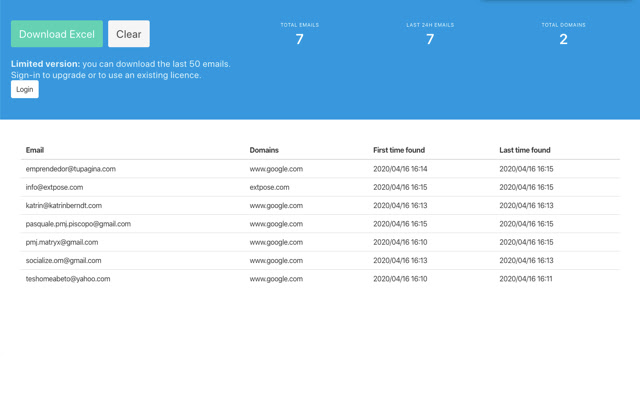Screen dimensions: 640x400
Task: Select the Last 24H Emails counter
Action: click(430, 35)
